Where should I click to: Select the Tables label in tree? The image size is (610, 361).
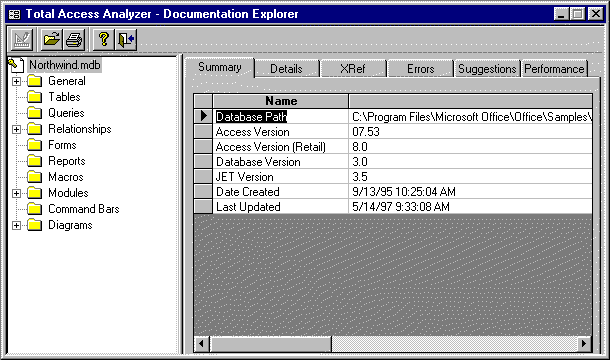coord(64,97)
